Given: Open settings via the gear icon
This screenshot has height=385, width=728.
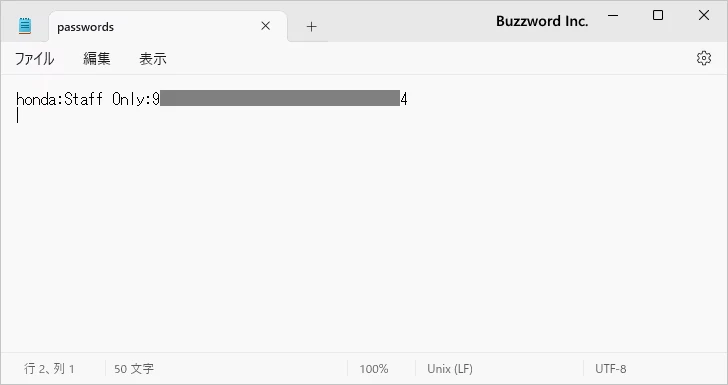Looking at the screenshot, I should tap(704, 58).
